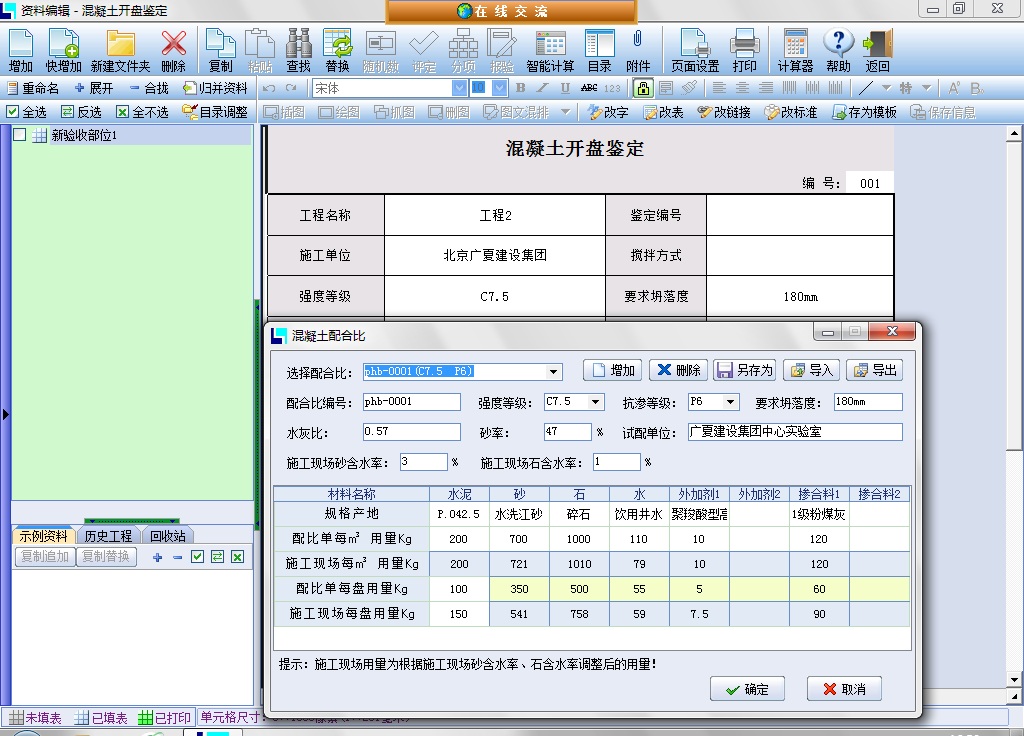The height and width of the screenshot is (736, 1024).
Task: Create a new folder with 新建文件夹
Action: 120,51
